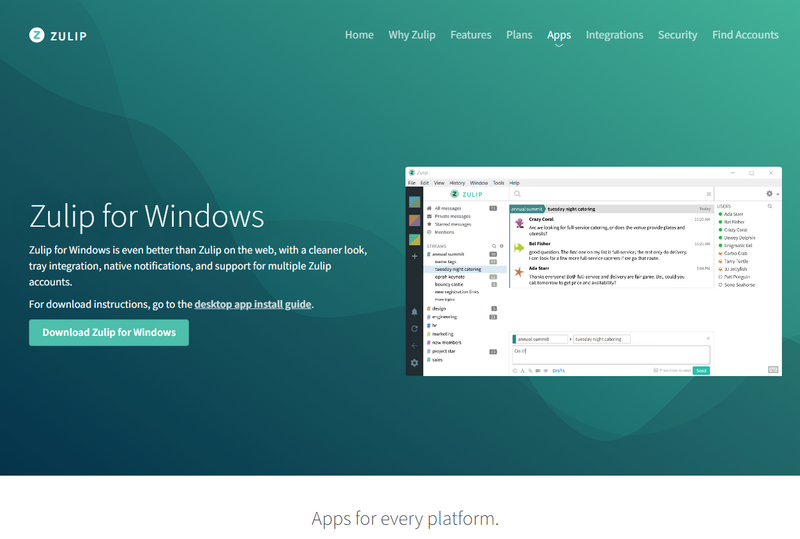
Task: Open the gear settings menu in app
Action: [x=770, y=194]
